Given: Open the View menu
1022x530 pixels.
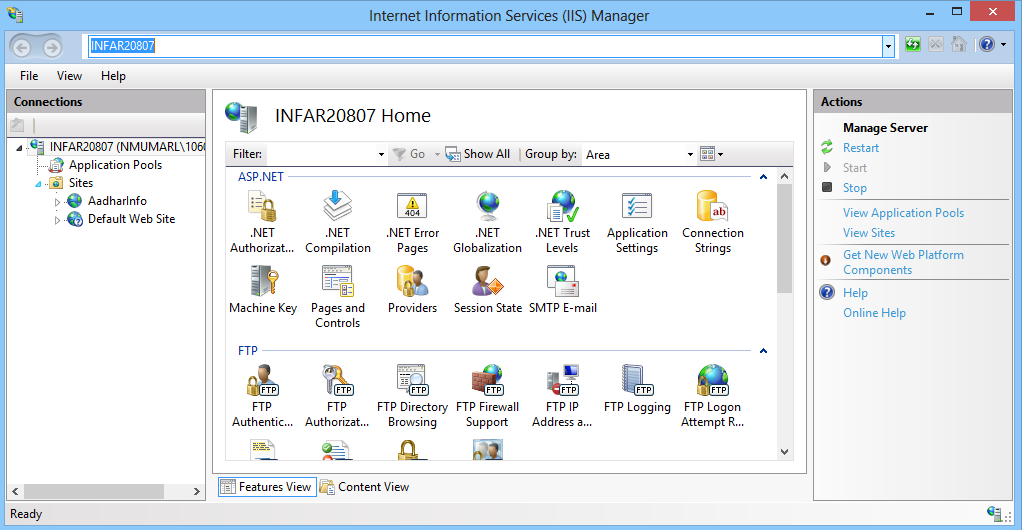Looking at the screenshot, I should click(x=69, y=76).
